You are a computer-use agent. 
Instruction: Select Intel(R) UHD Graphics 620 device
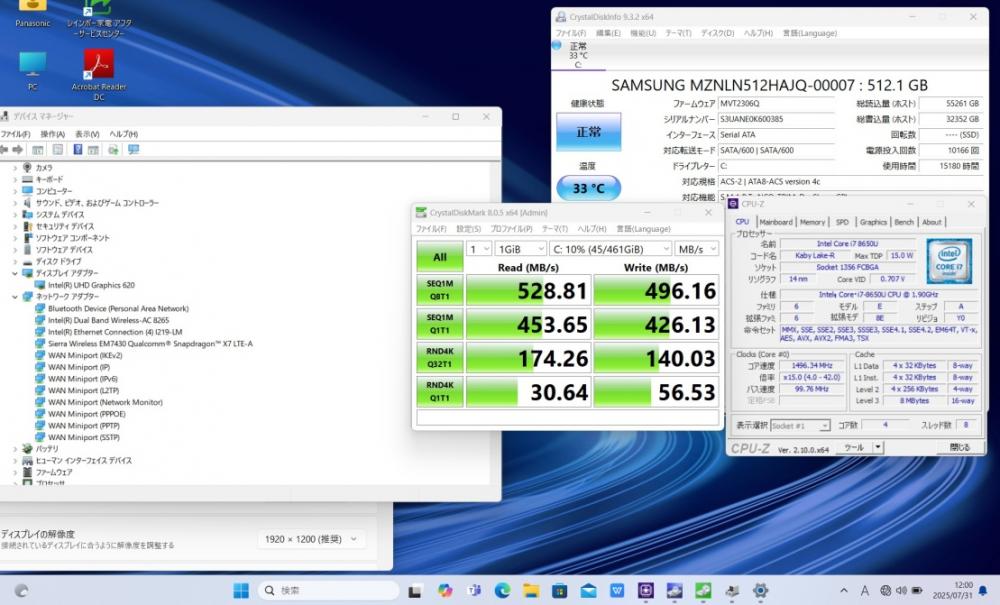click(91, 286)
